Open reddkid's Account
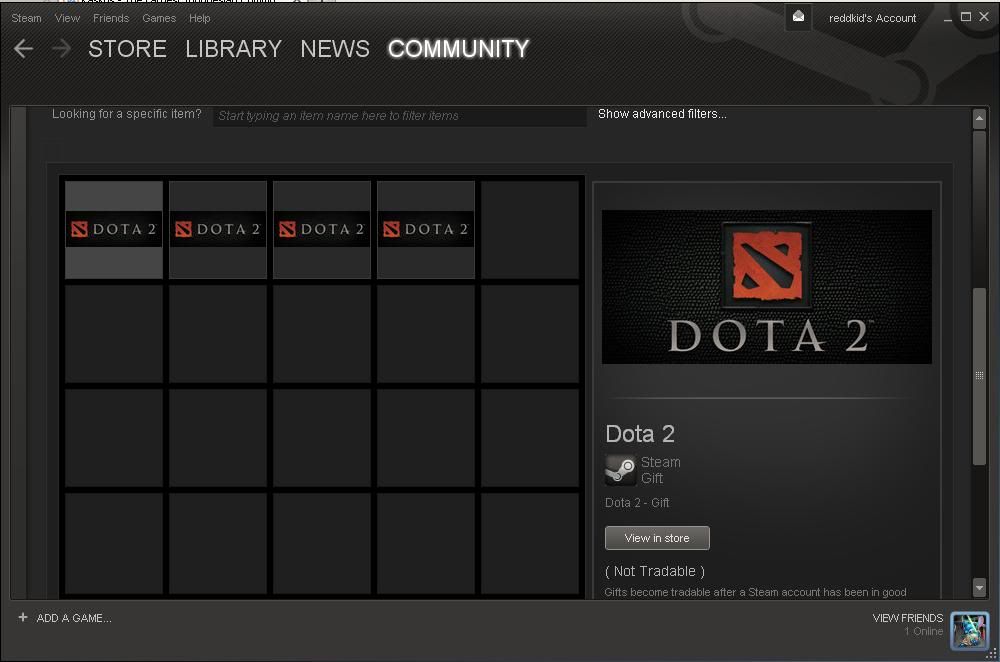 coord(872,18)
